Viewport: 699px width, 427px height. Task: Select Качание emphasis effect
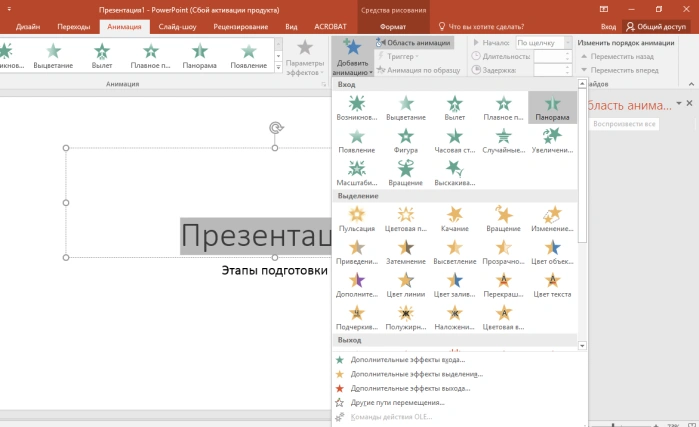tap(455, 219)
